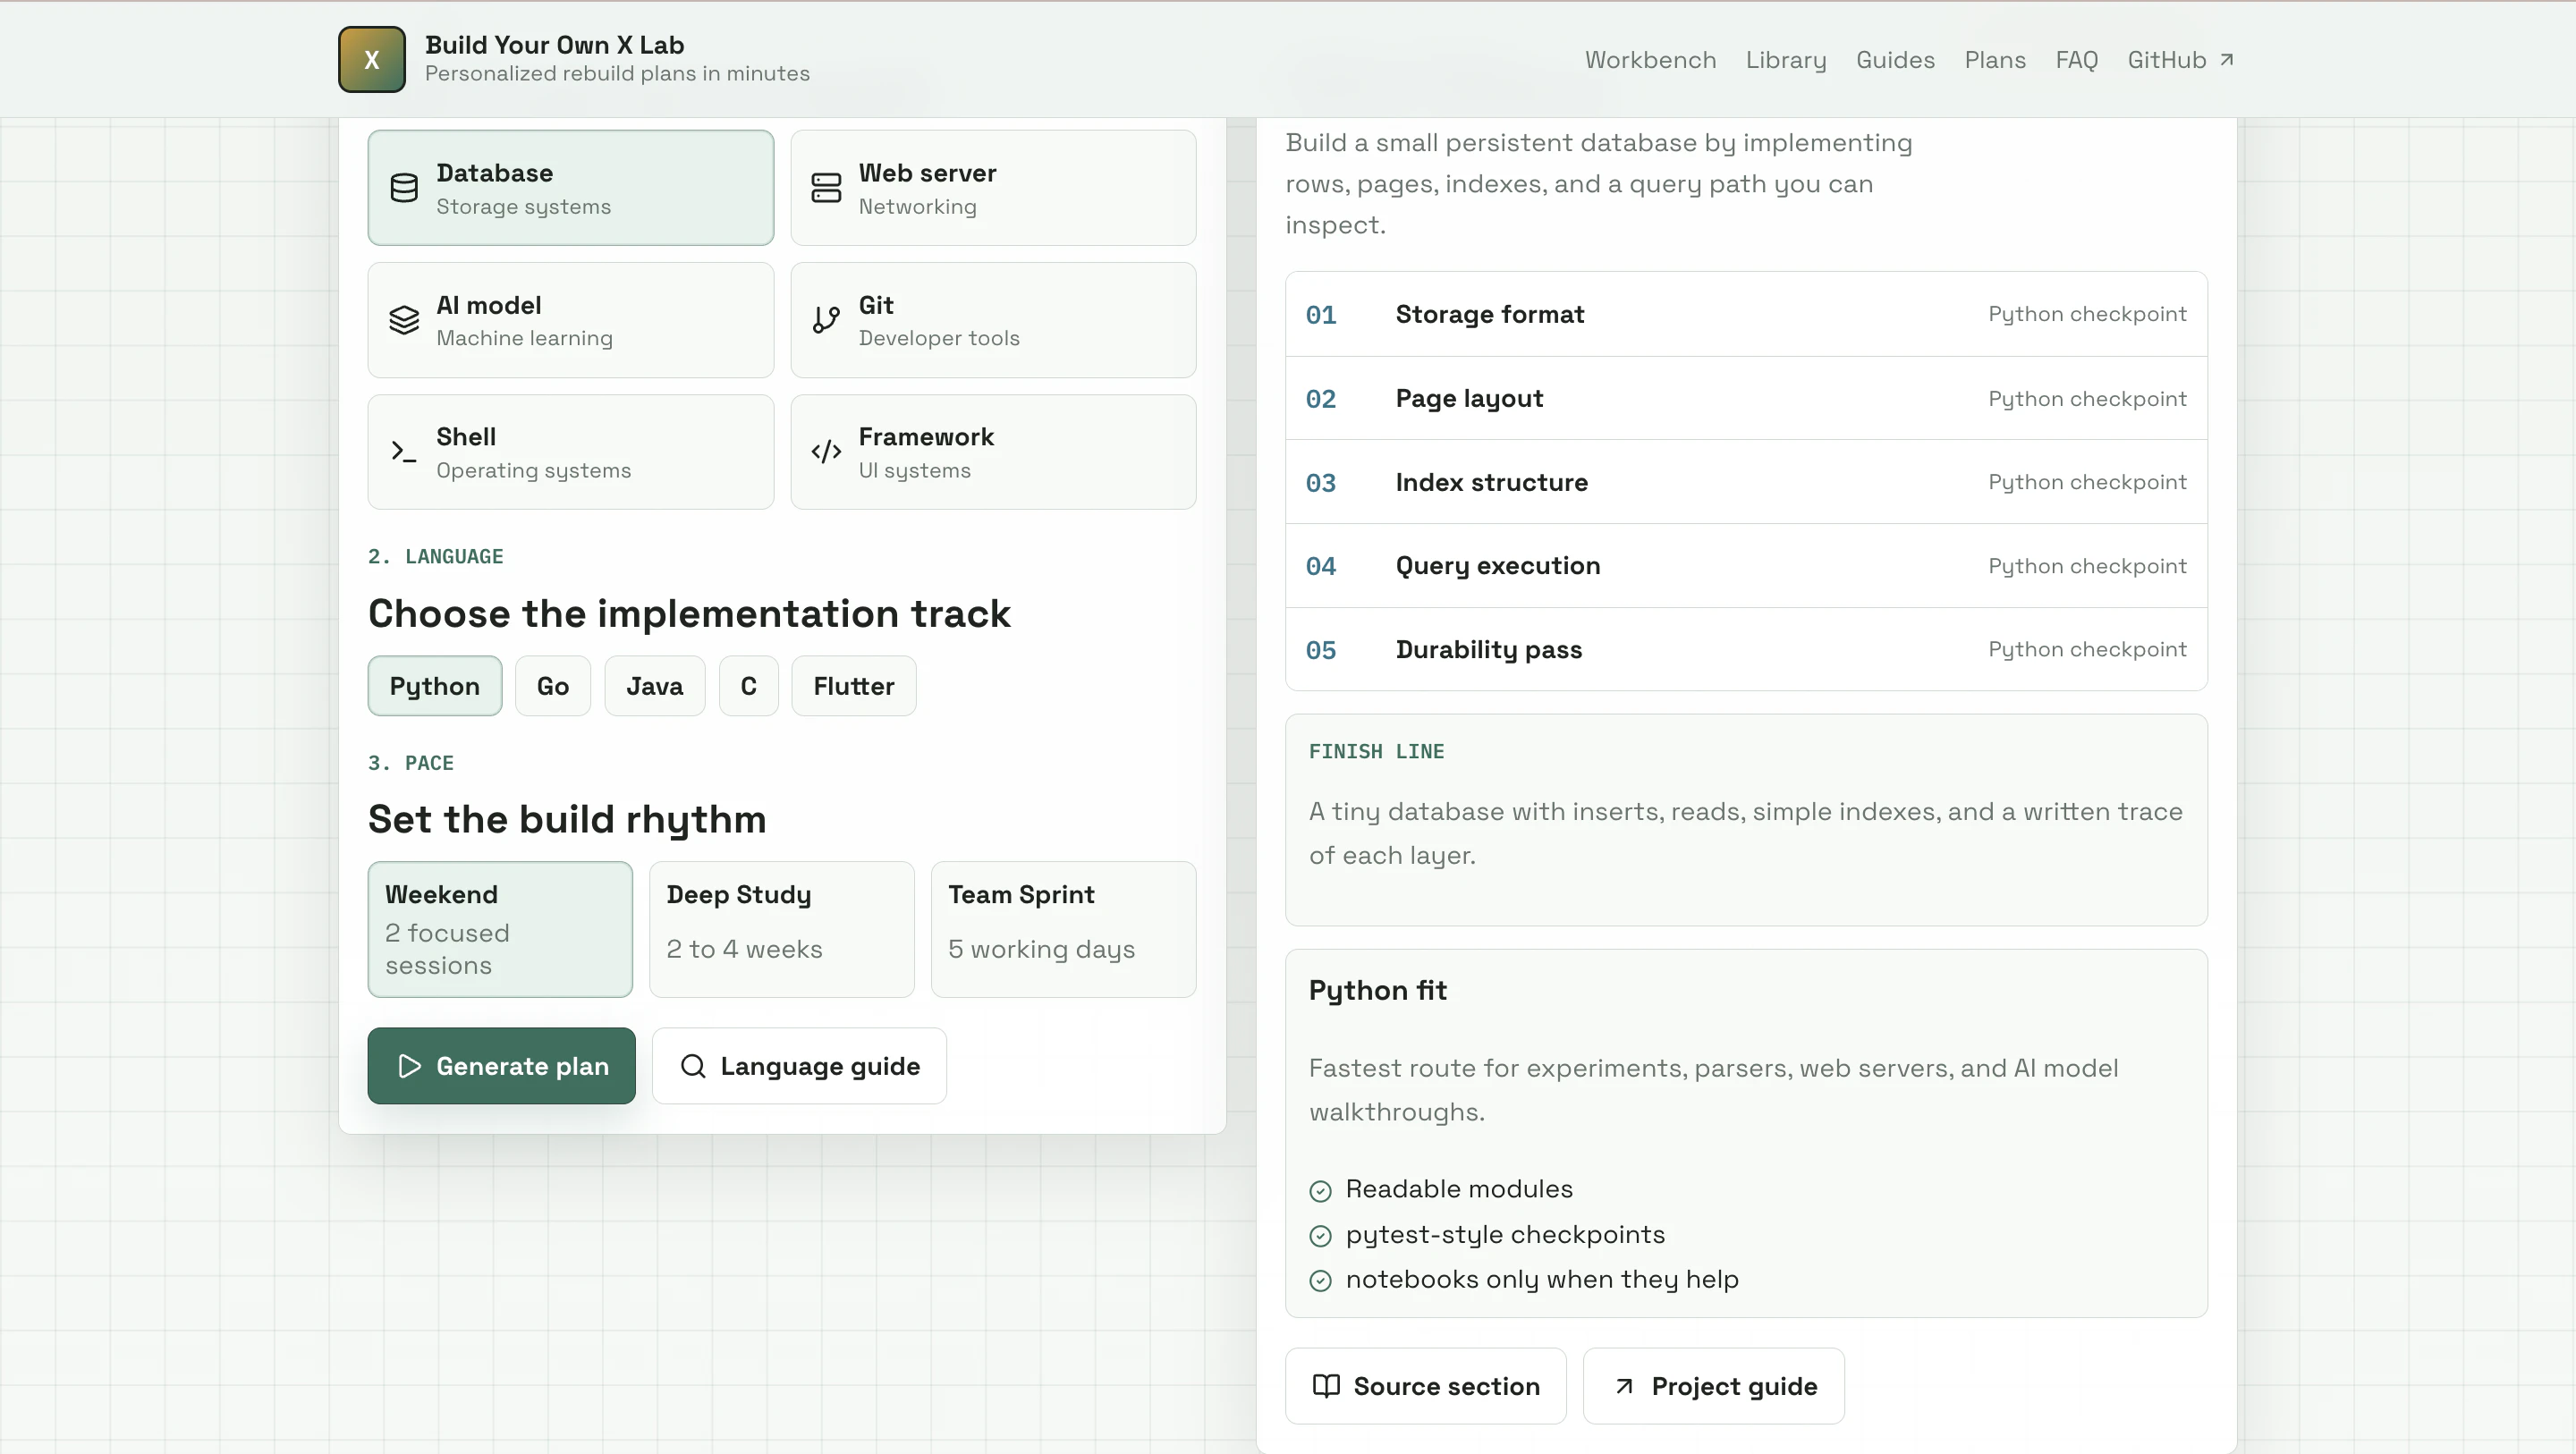Viewport: 2576px width, 1454px height.
Task: Choose the Deep Study pace option
Action: click(x=781, y=929)
